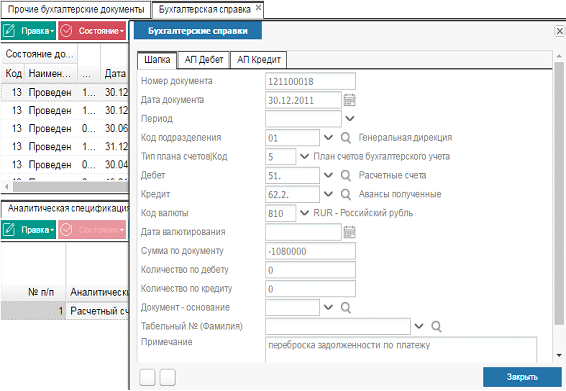The image size is (566, 391).
Task: Click the Тип плана счетов field
Action: coord(280,157)
